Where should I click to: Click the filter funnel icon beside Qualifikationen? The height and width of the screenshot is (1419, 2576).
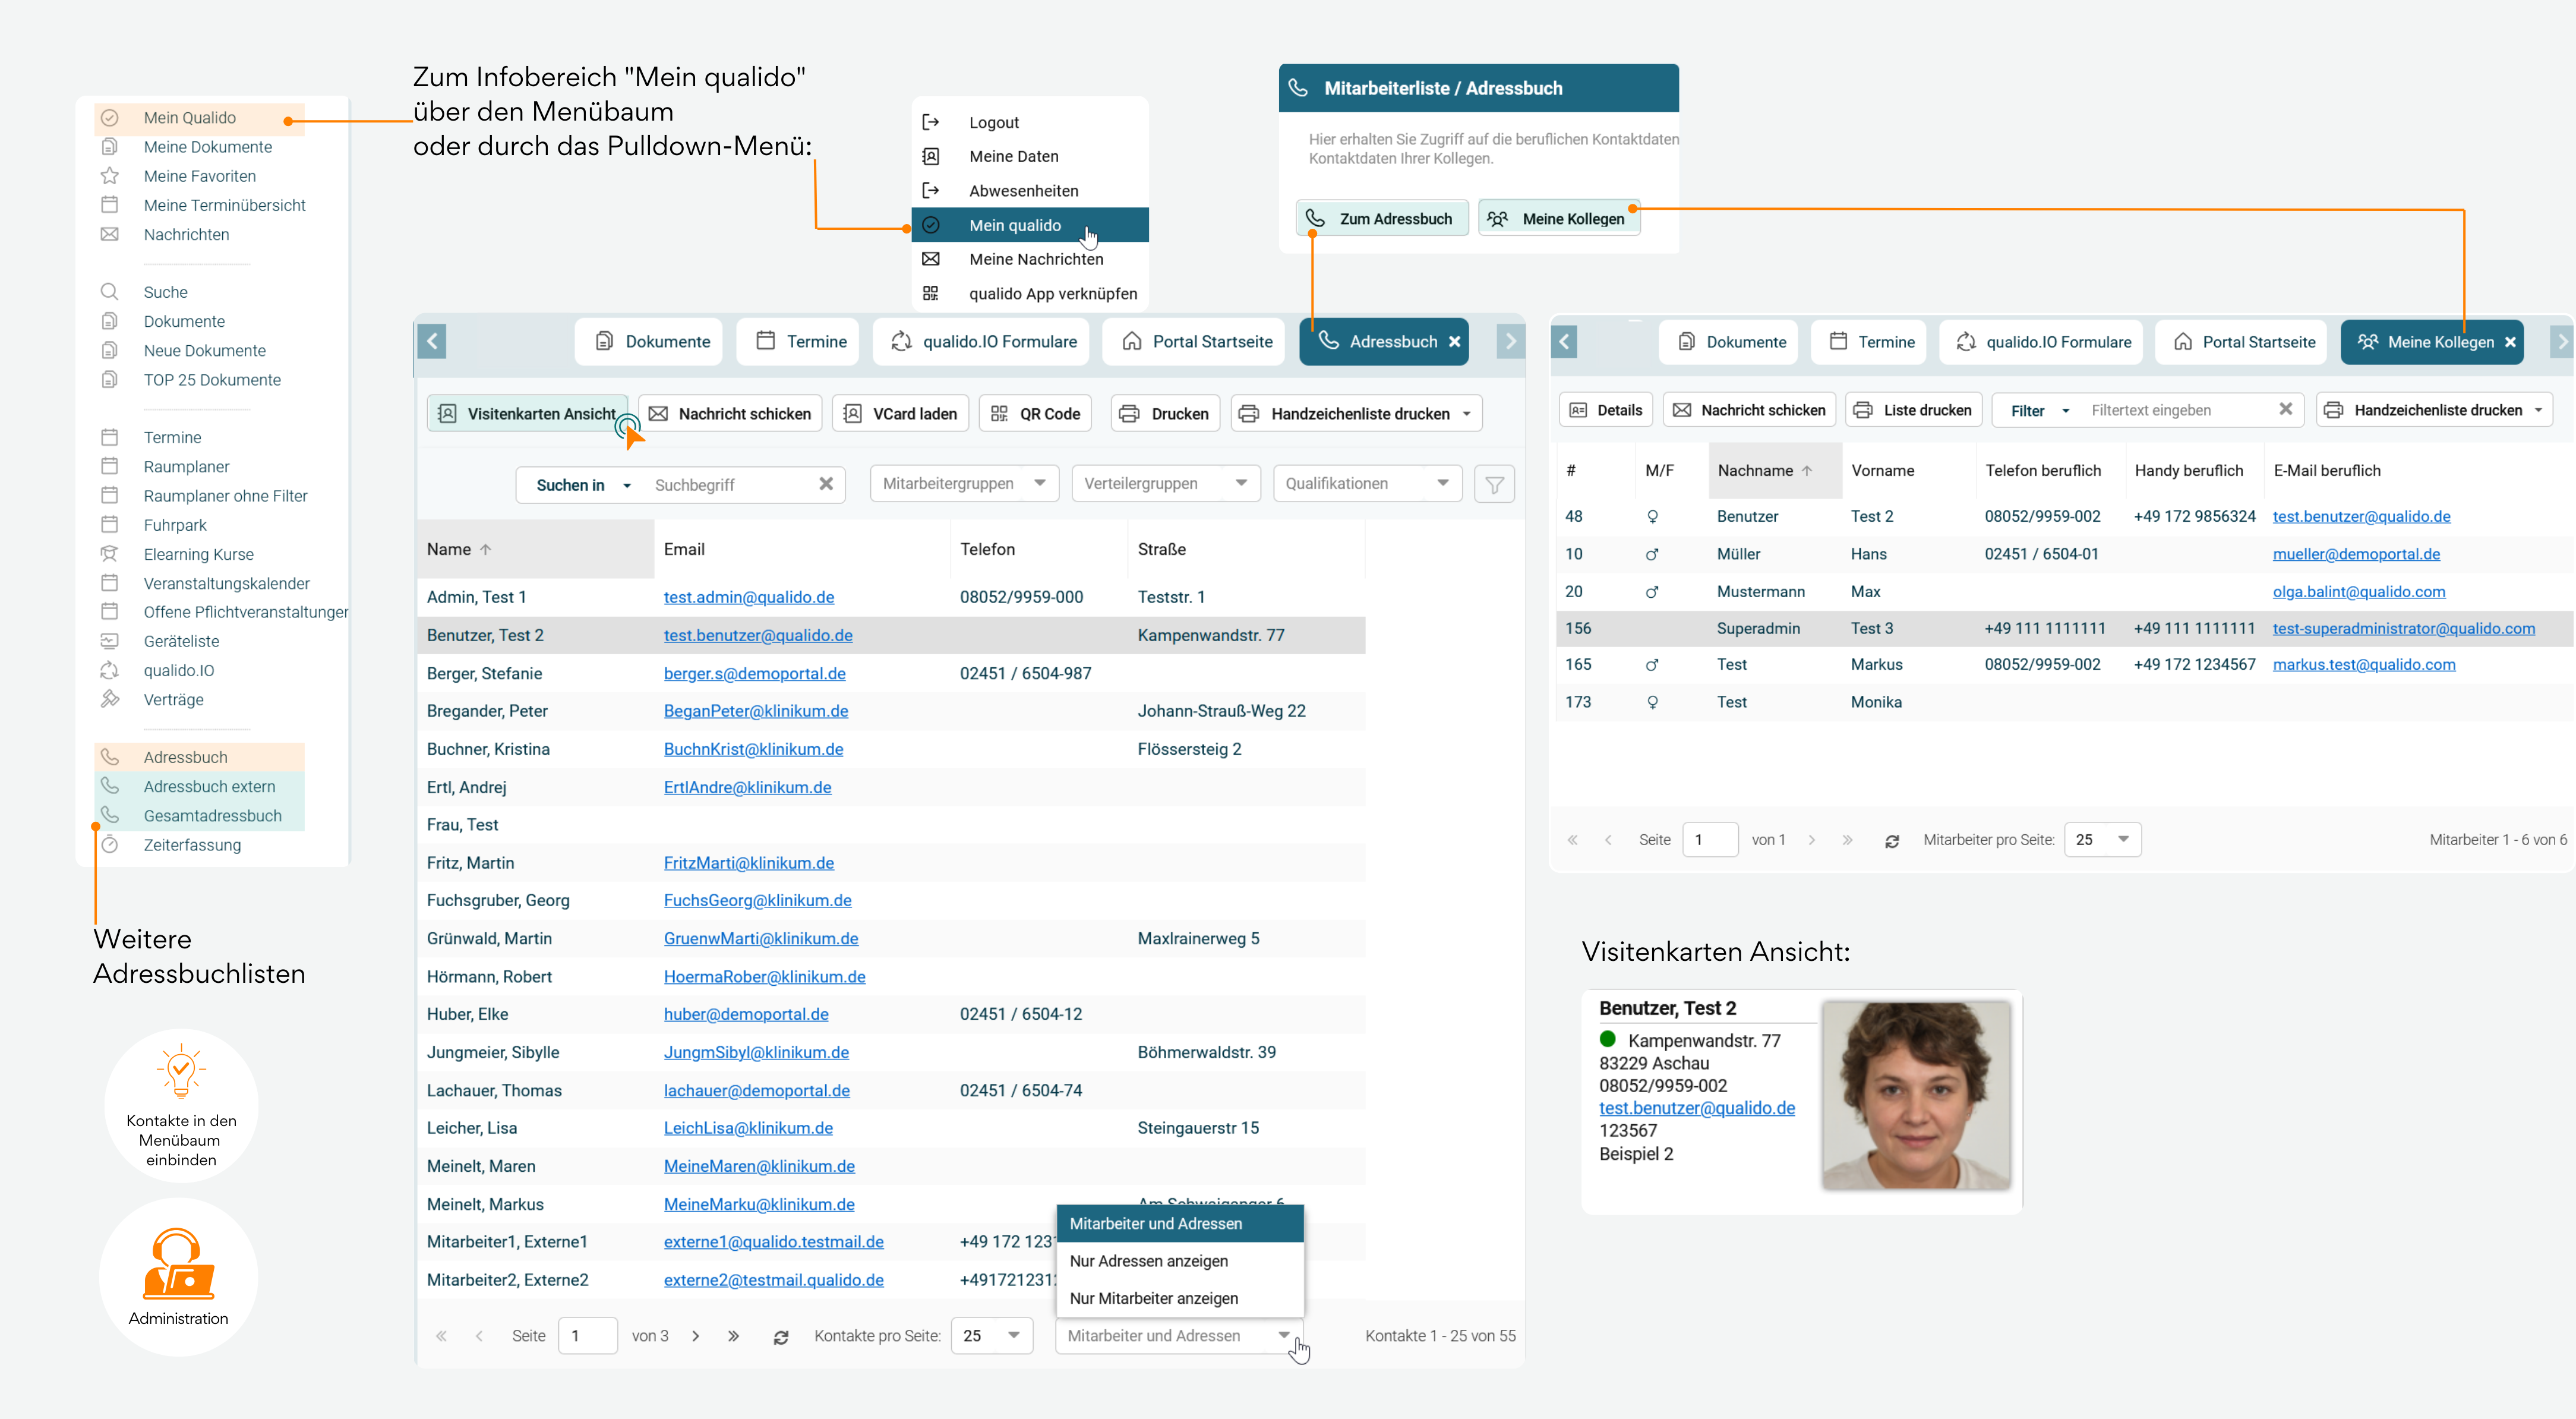tap(1494, 485)
